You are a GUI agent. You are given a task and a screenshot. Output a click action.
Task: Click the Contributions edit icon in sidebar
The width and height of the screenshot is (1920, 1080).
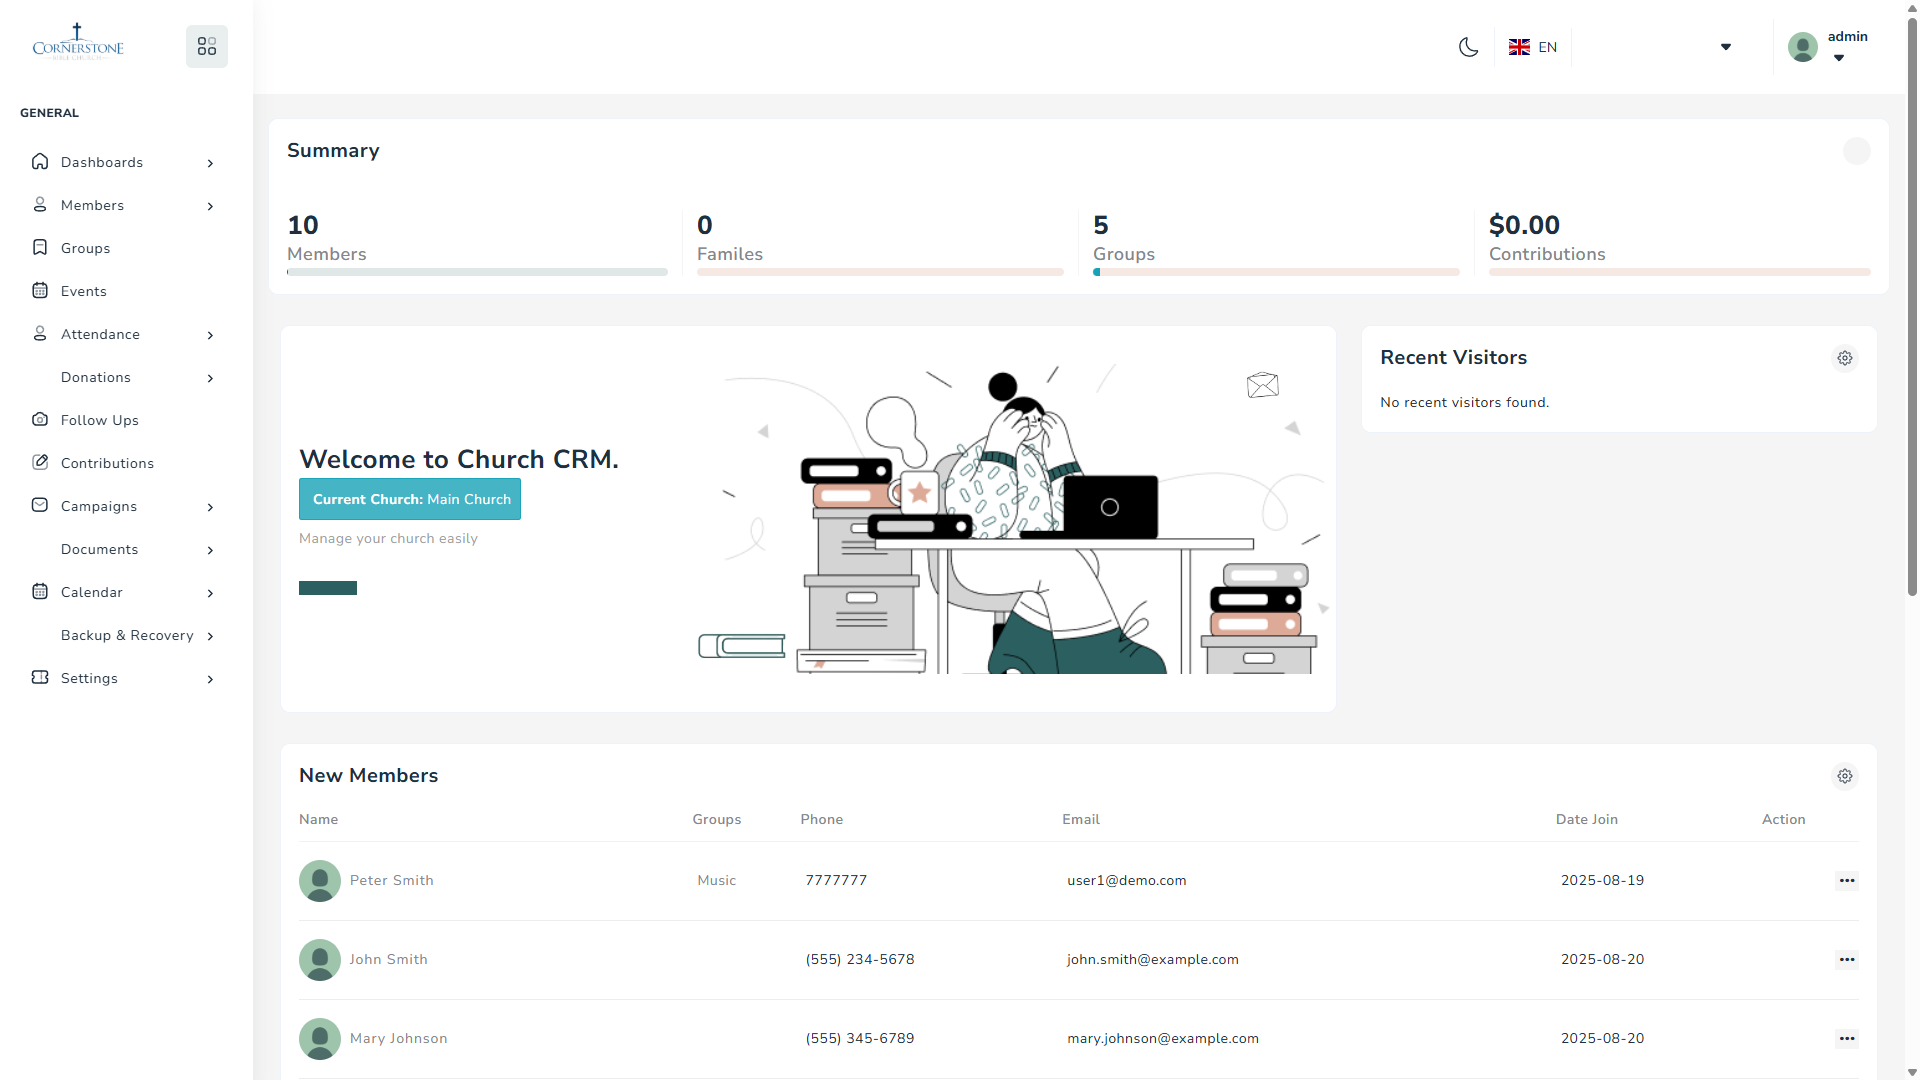coord(40,463)
